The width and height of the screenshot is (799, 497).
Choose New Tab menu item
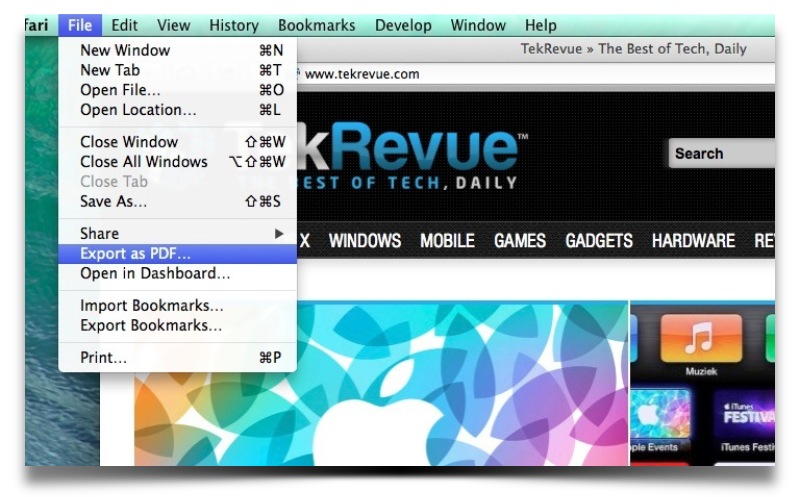(x=177, y=70)
